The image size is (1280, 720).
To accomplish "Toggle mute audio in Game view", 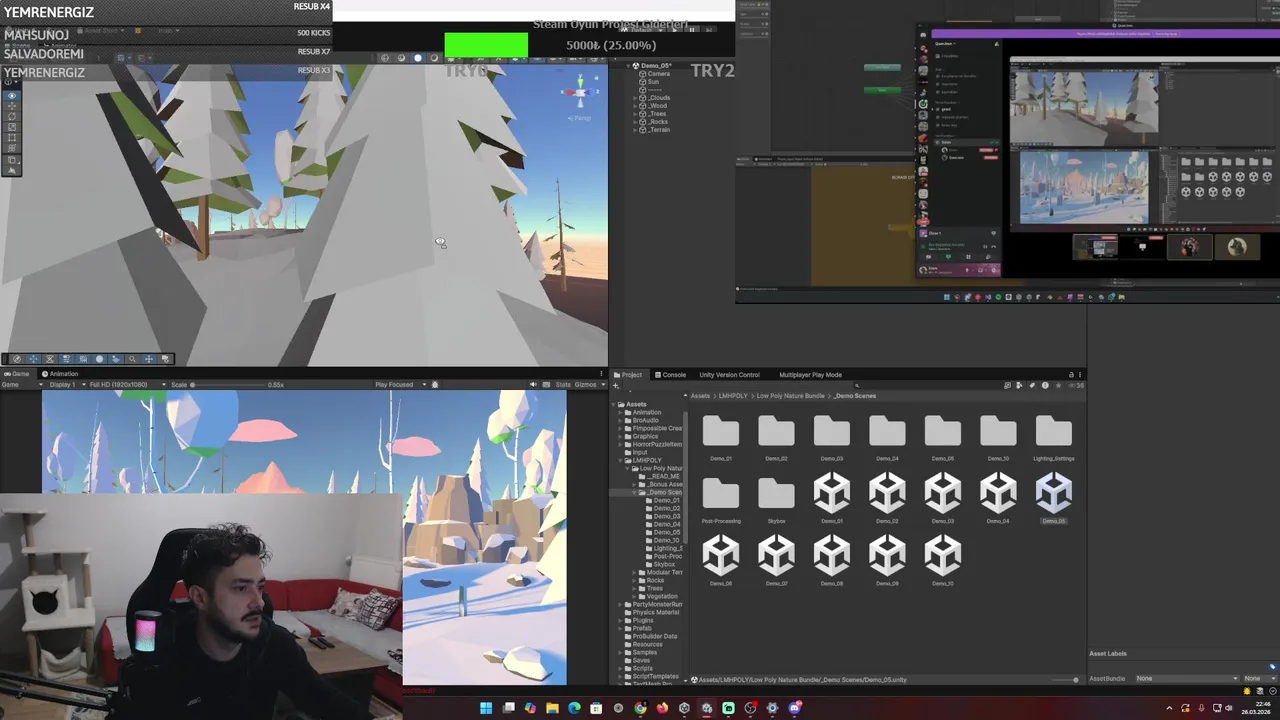I will [x=533, y=385].
